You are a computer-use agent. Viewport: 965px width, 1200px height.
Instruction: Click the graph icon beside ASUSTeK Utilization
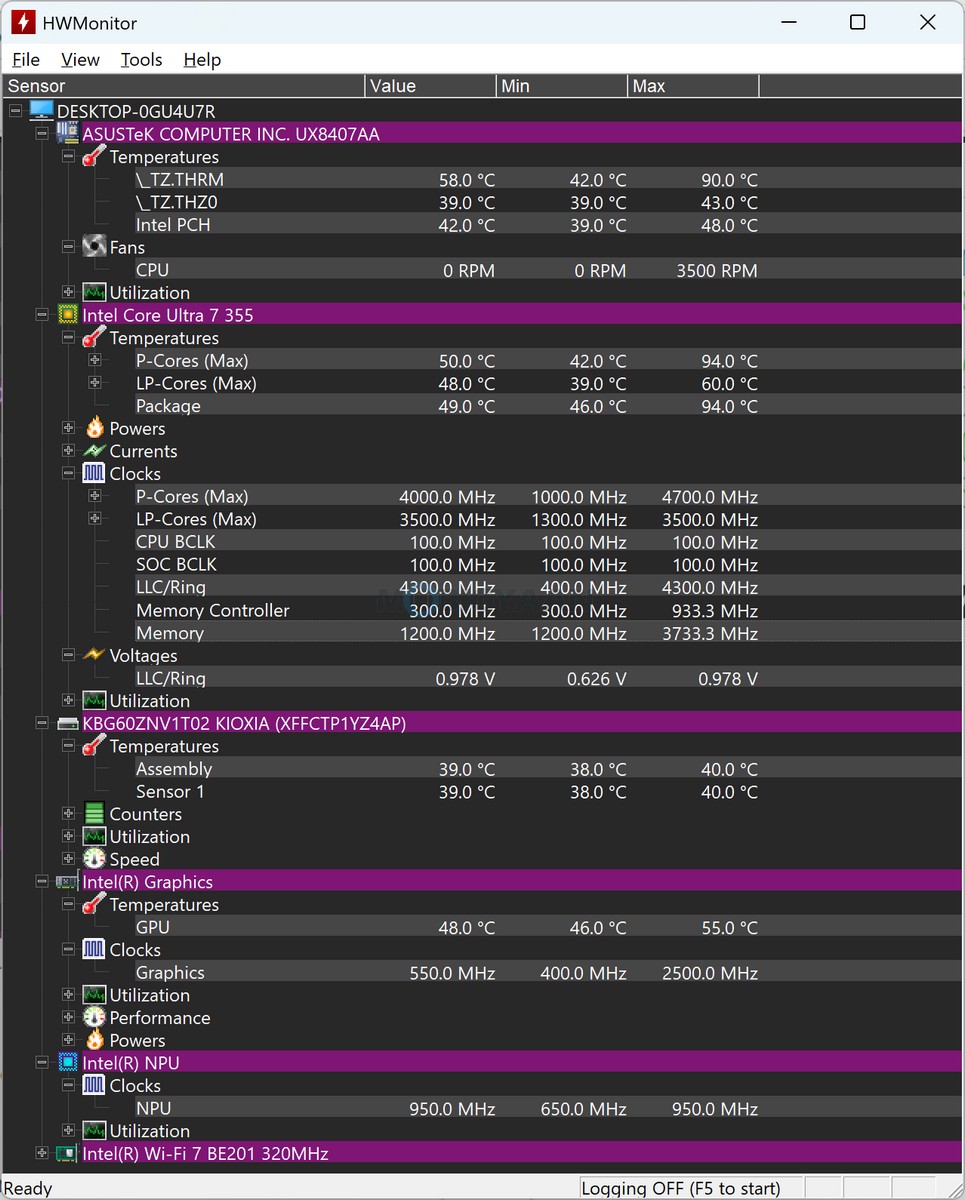point(94,292)
